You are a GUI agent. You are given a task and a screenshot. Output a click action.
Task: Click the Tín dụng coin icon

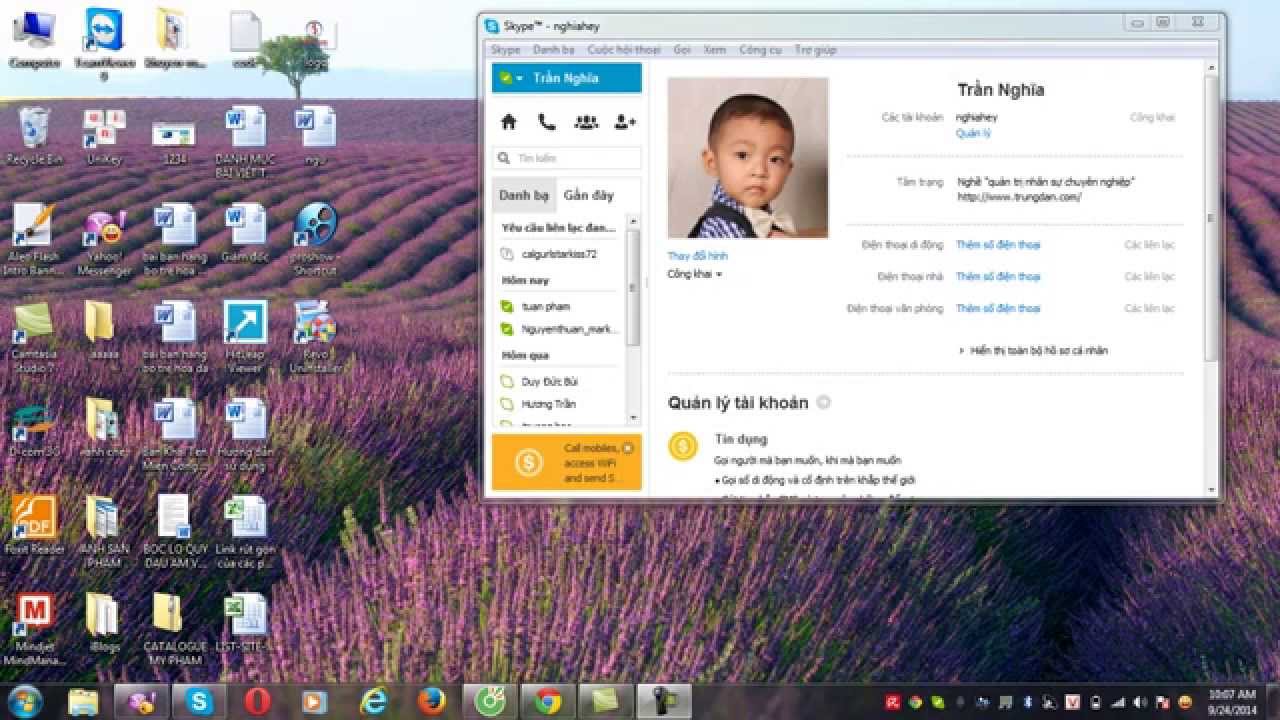683,446
